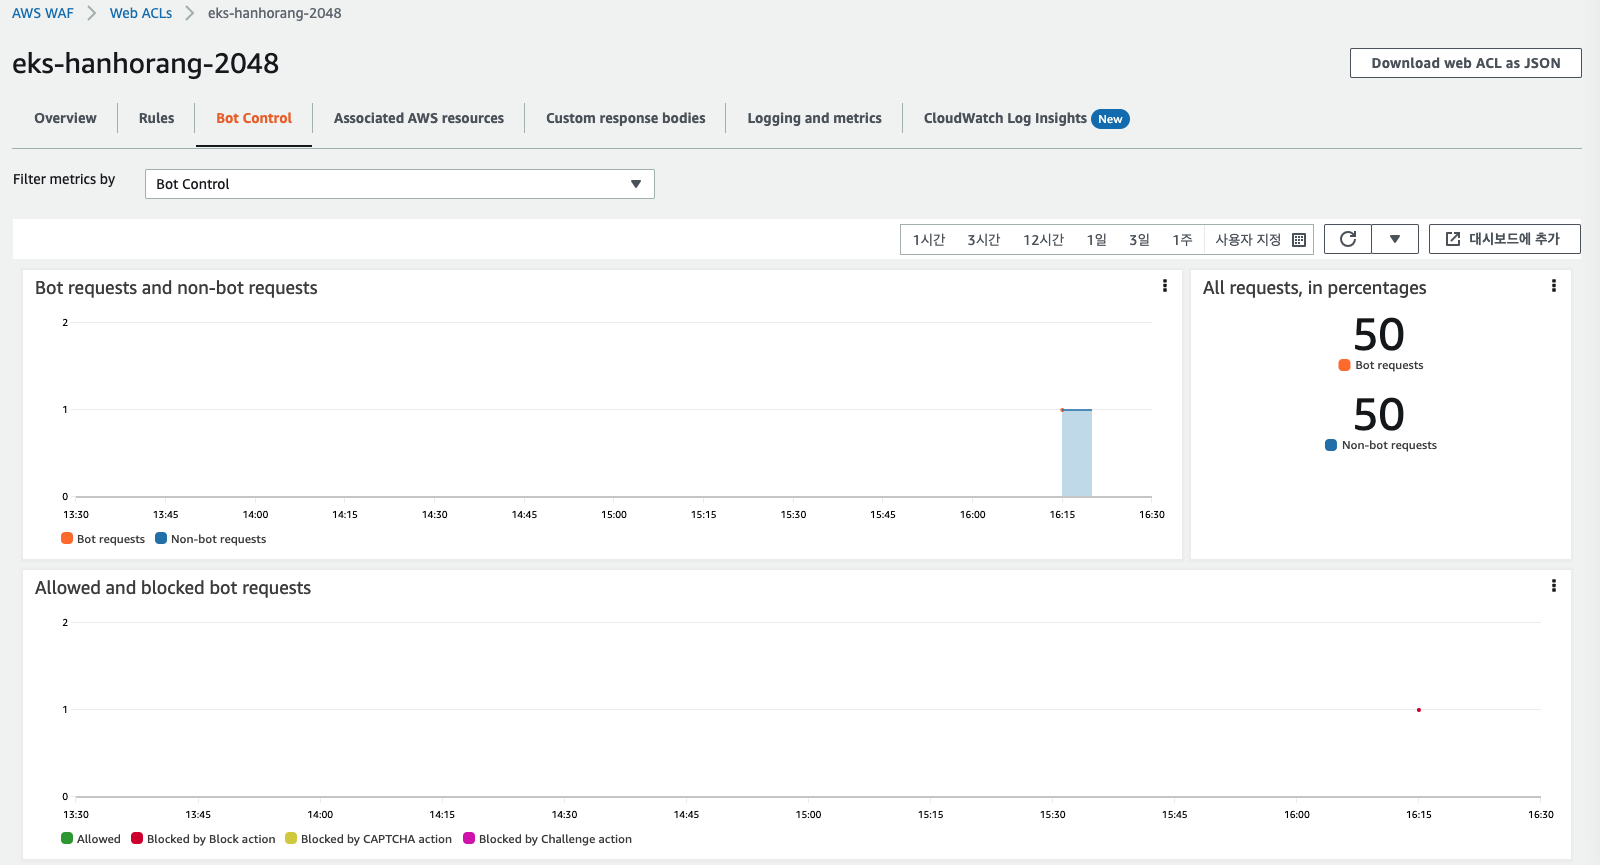Viewport: 1600px width, 865px height.
Task: Go to Web ACLs breadcrumb link
Action: click(141, 13)
